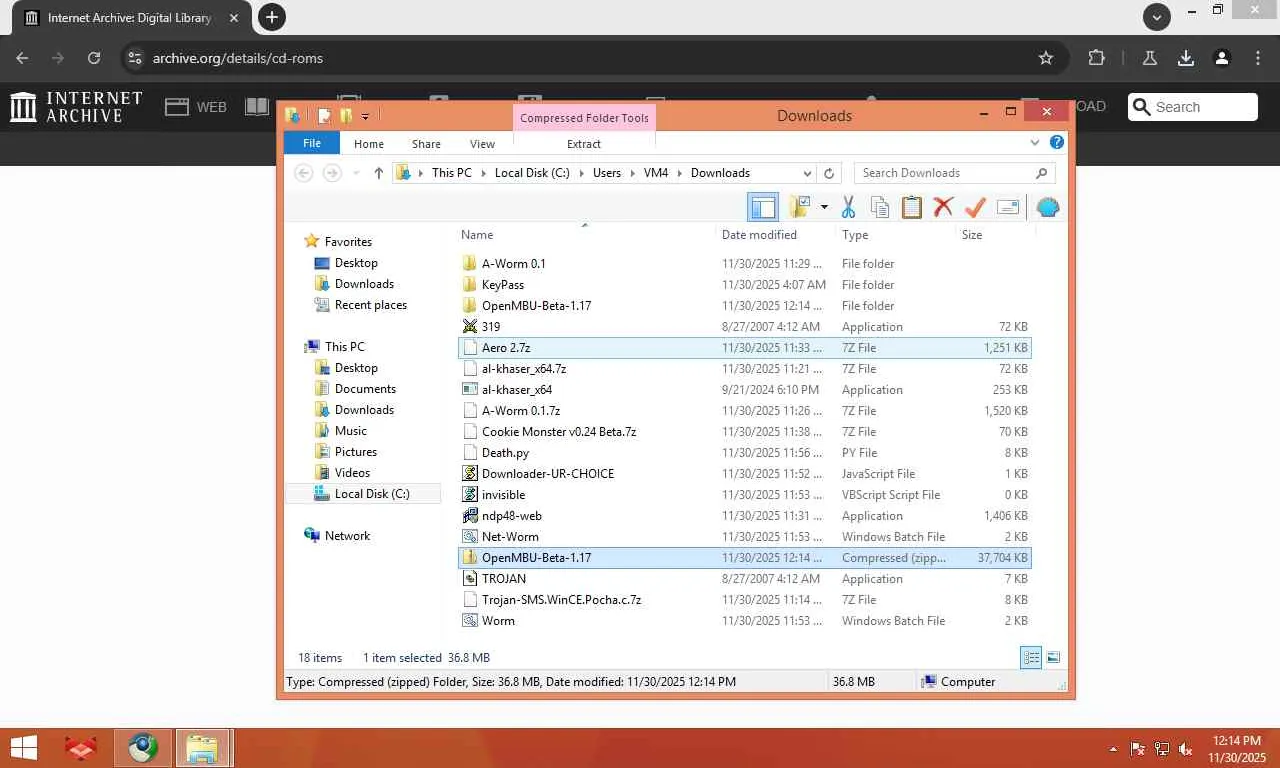Image resolution: width=1280 pixels, height=768 pixels.
Task: Show hidden system tray icons
Action: point(1113,749)
